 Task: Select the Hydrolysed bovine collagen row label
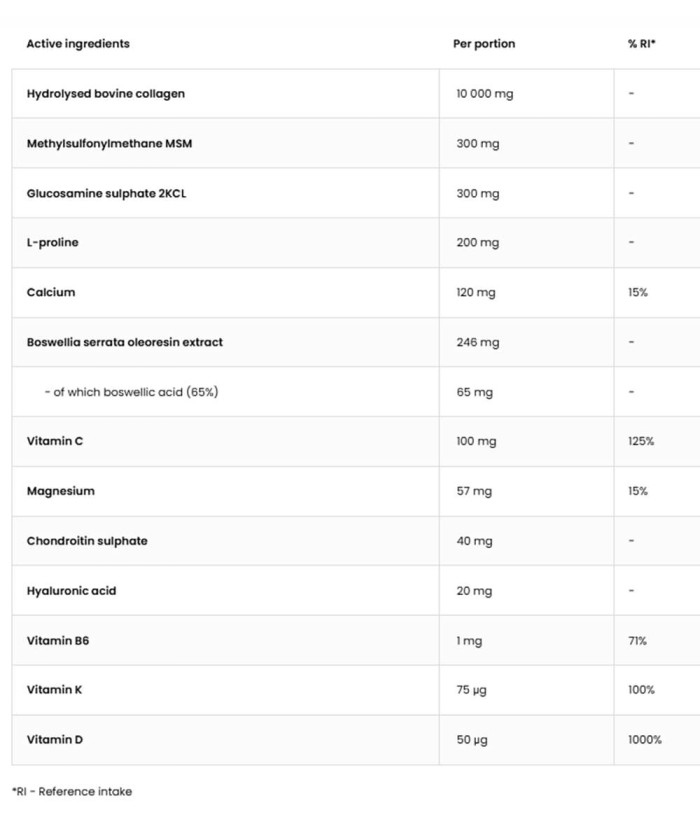106,94
